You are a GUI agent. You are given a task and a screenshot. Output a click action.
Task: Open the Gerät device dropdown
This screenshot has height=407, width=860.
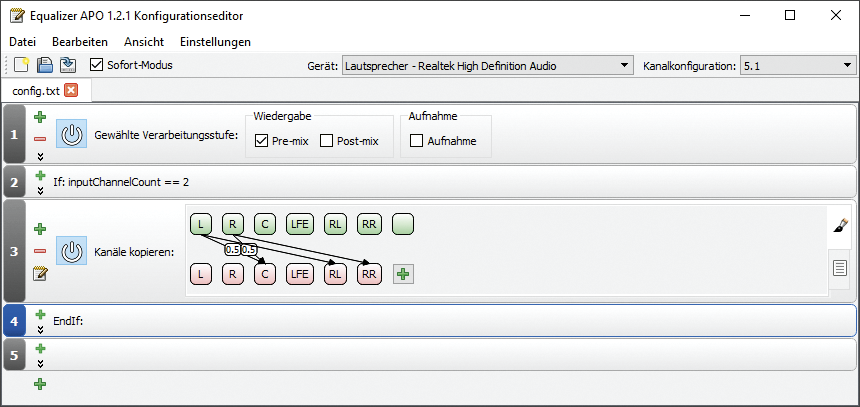487,66
